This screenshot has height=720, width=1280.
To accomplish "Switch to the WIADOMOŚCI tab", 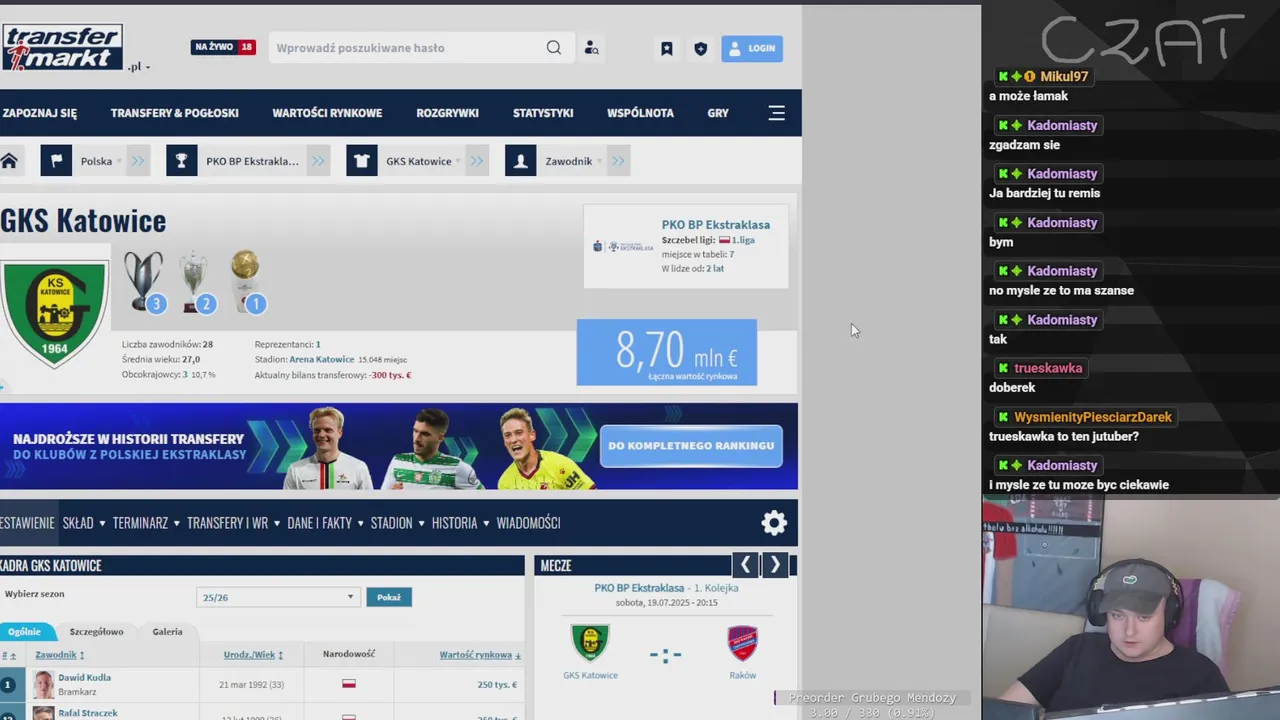I will (x=528, y=523).
